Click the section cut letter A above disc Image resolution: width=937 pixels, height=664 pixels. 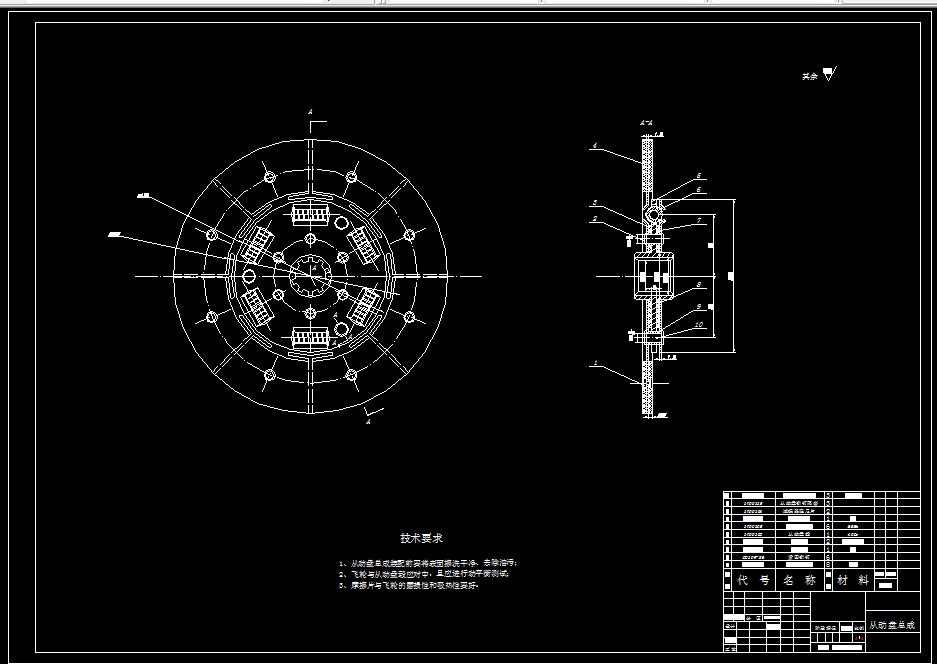[310, 112]
